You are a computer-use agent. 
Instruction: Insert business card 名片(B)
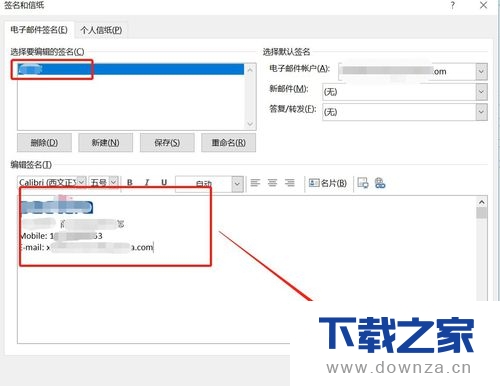pyautogui.click(x=328, y=183)
